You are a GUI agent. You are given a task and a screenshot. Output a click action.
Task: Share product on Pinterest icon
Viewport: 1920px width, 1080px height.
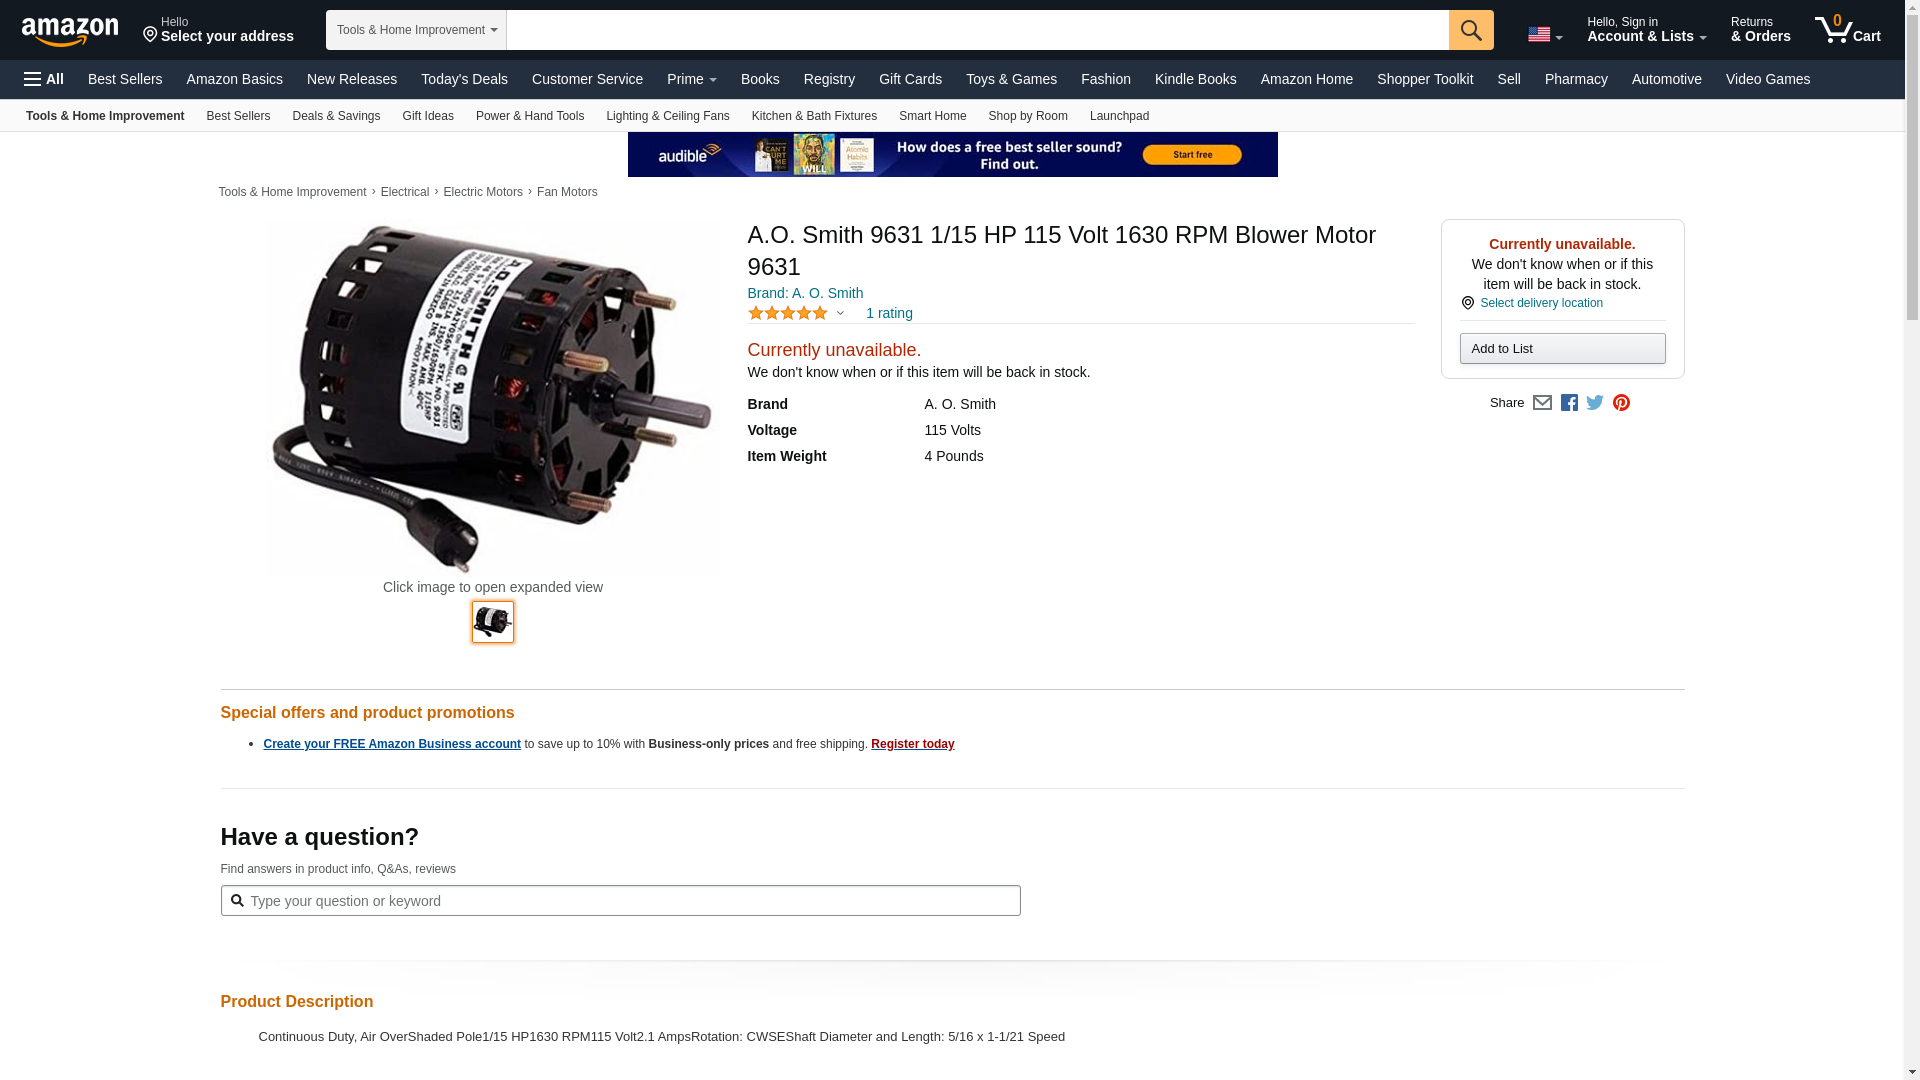[x=1621, y=403]
